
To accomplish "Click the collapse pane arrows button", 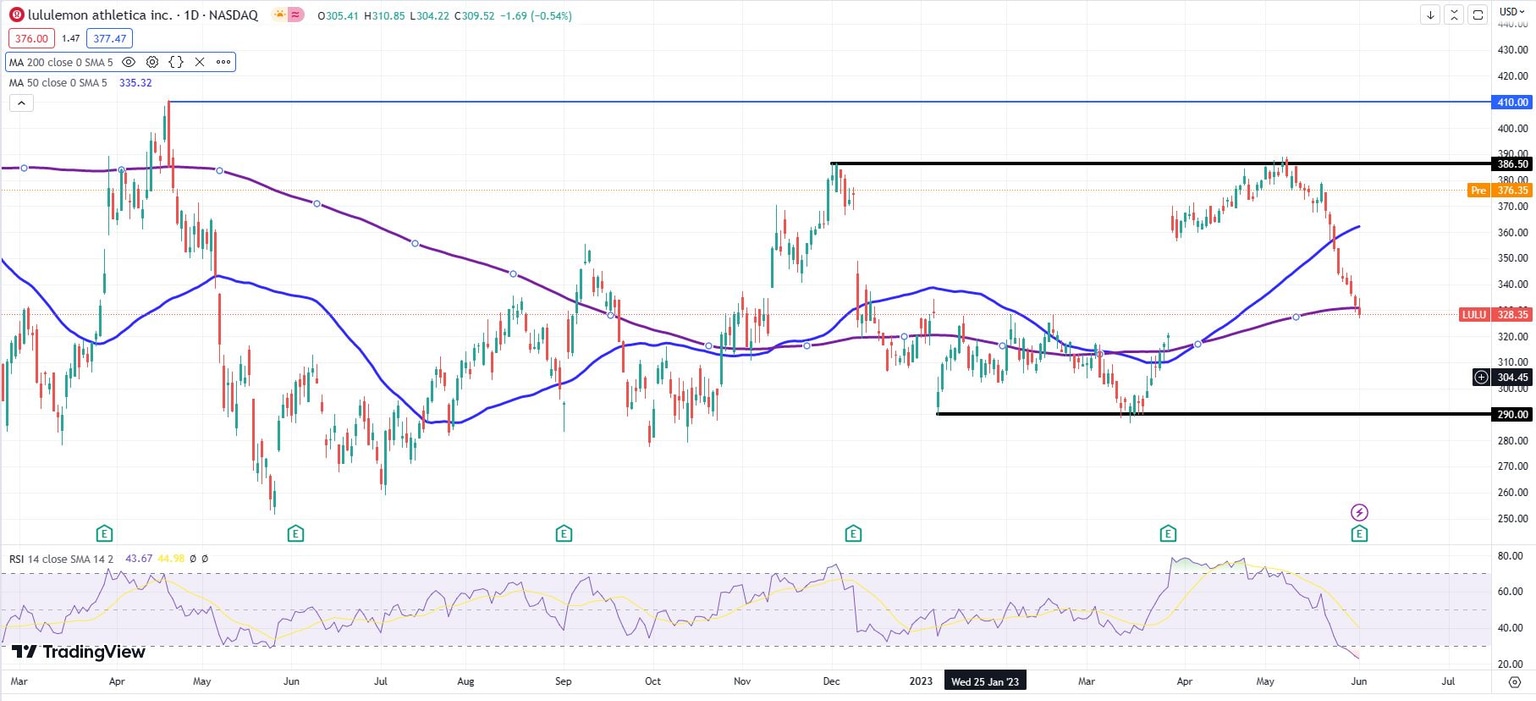I will pyautogui.click(x=1454, y=14).
